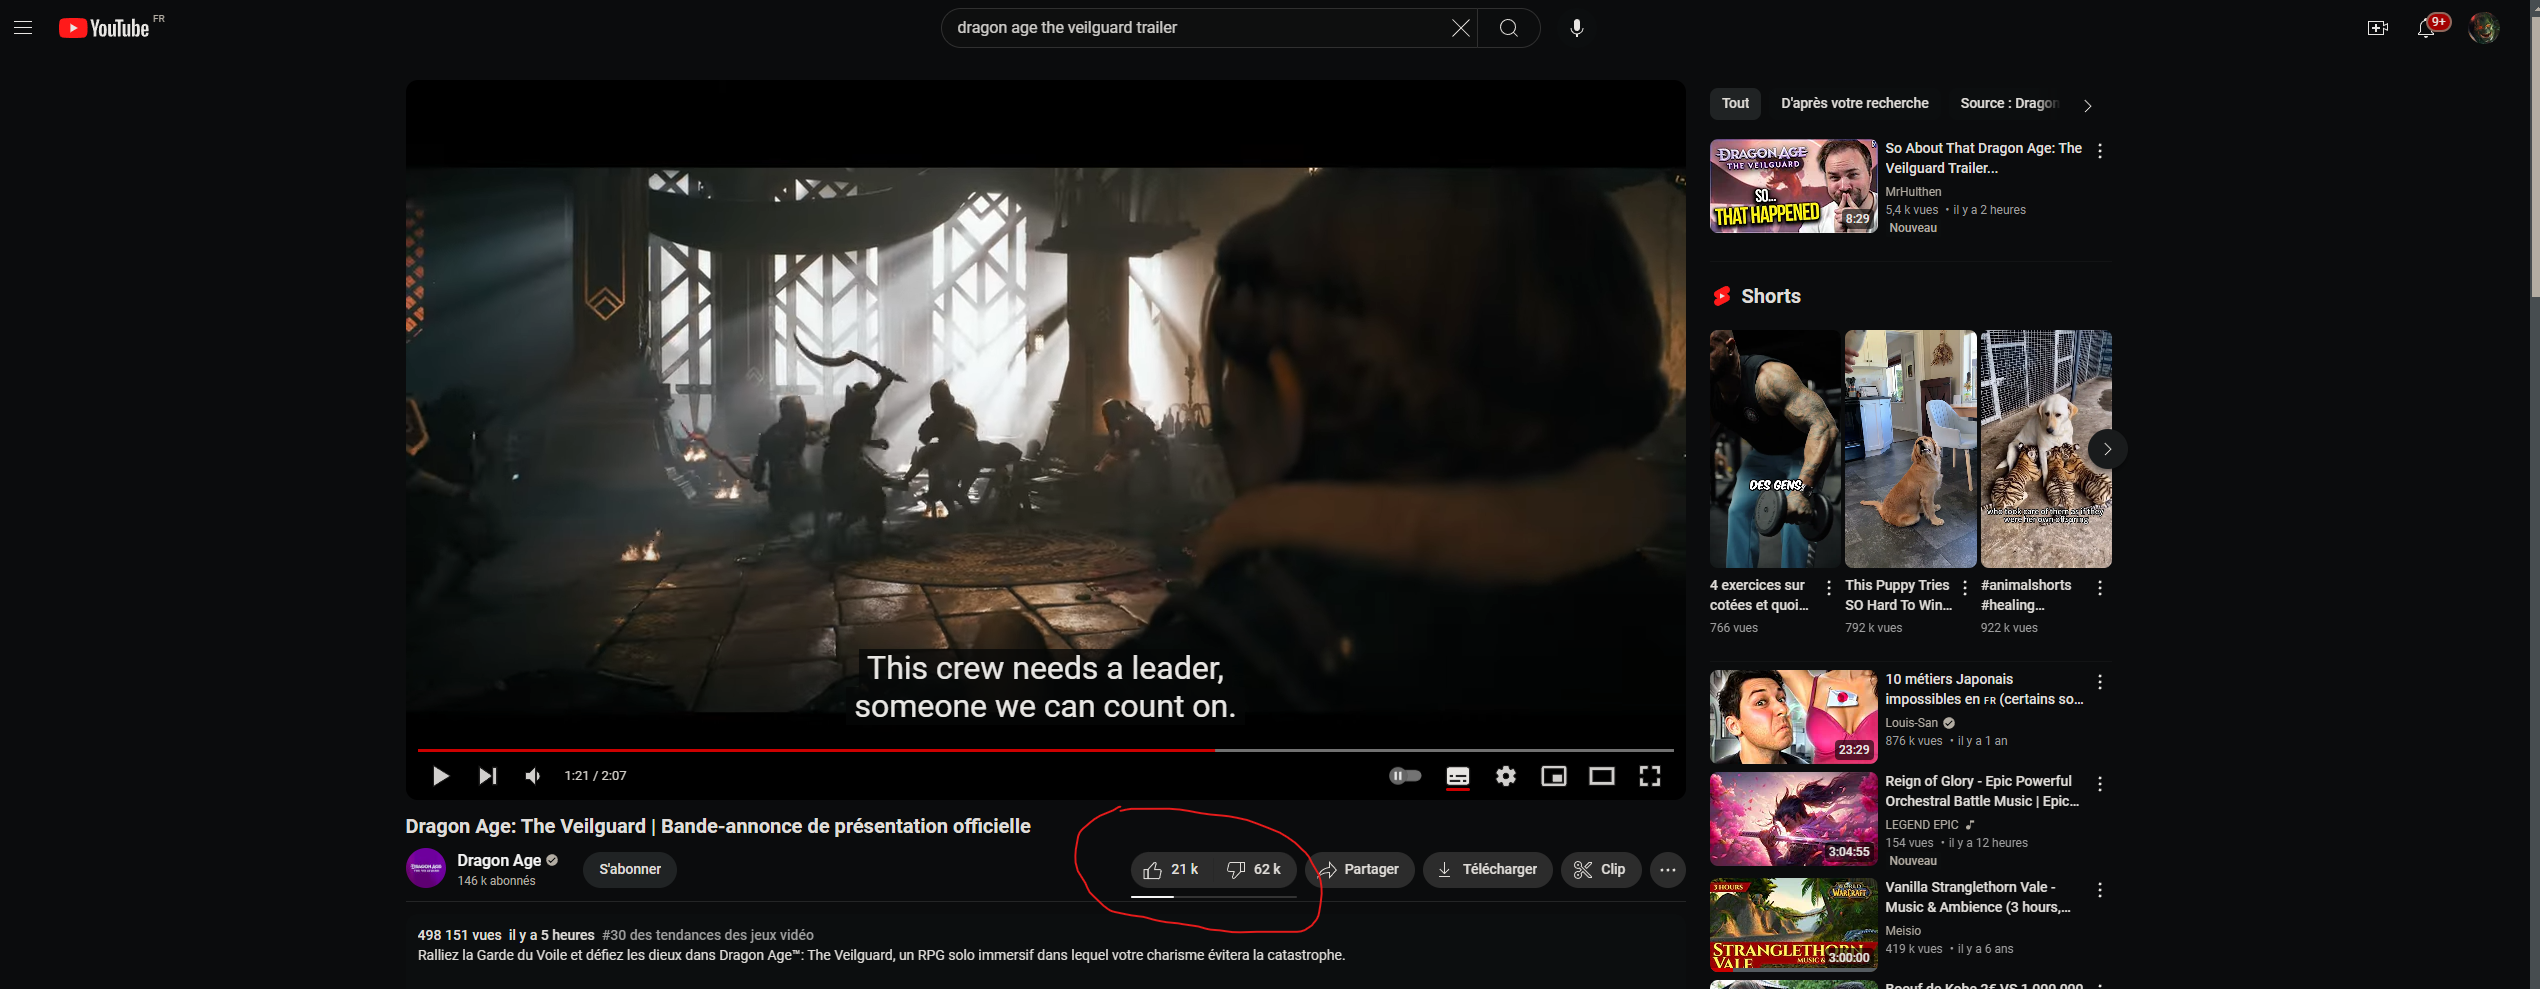Image resolution: width=2540 pixels, height=989 pixels.
Task: Open options for the 10 métiers Japonais video
Action: coord(2100,682)
